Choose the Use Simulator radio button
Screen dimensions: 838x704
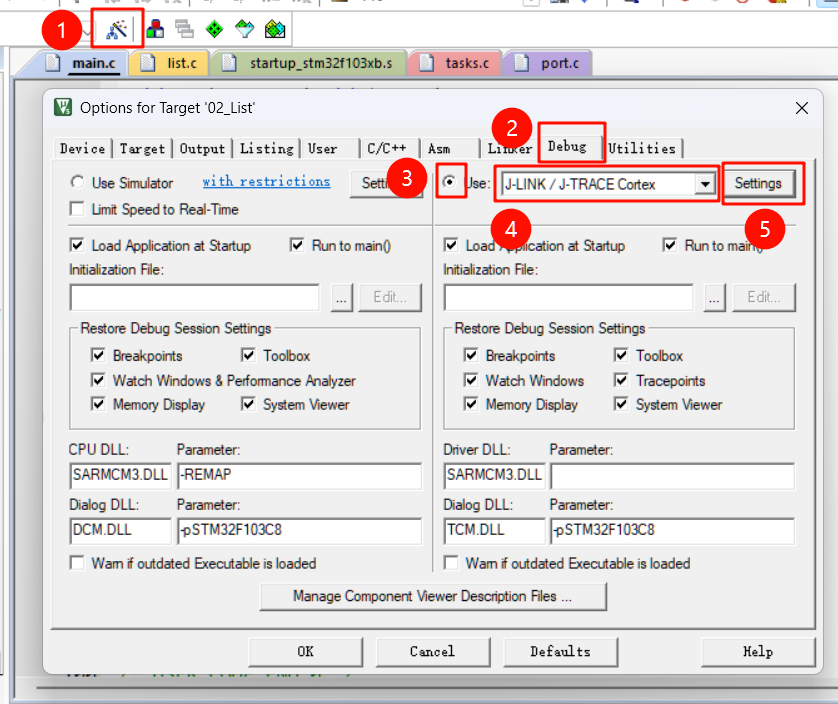(x=77, y=182)
